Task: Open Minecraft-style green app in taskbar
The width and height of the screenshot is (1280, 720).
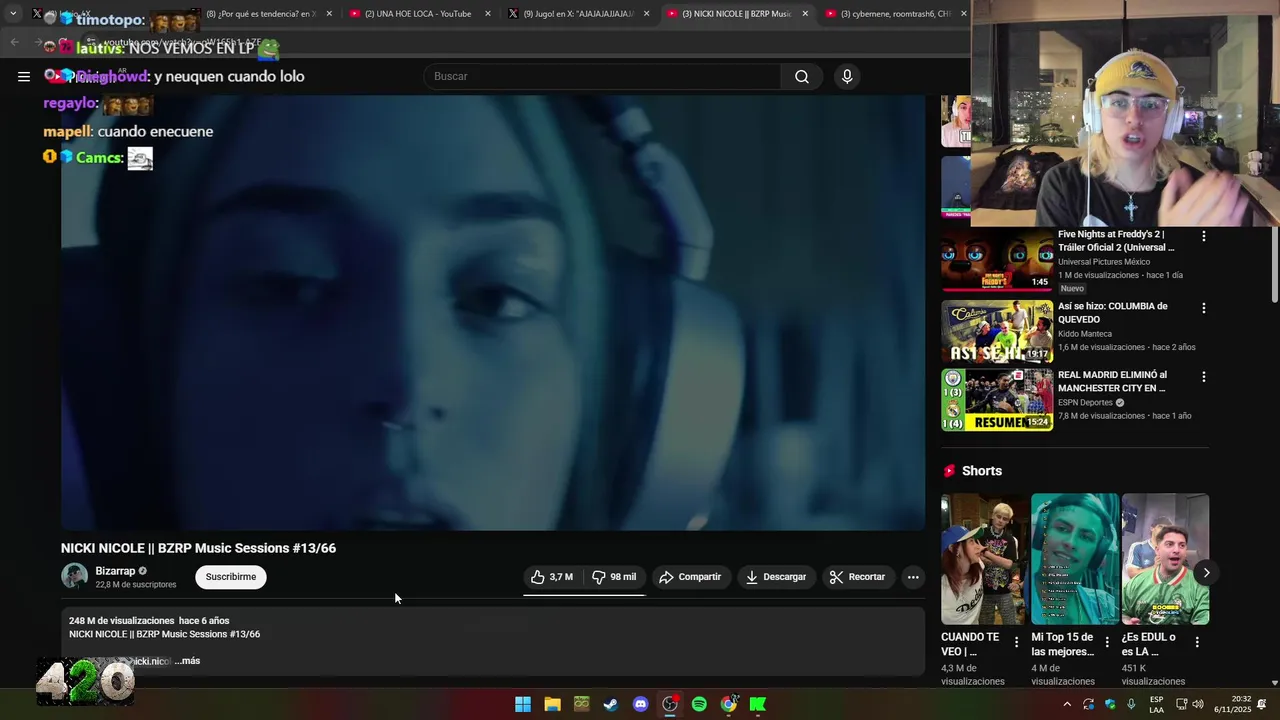Action: tap(582, 705)
